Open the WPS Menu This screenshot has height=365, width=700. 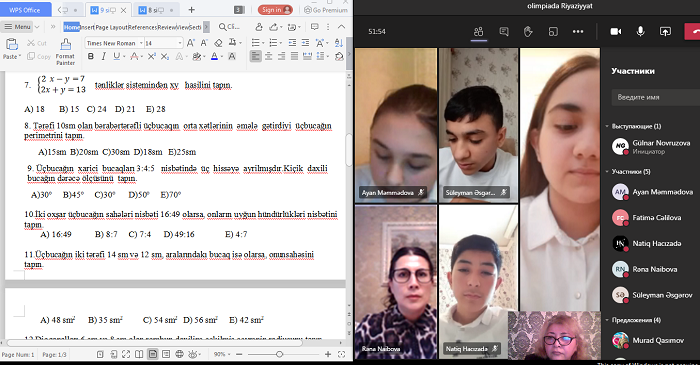(x=17, y=27)
